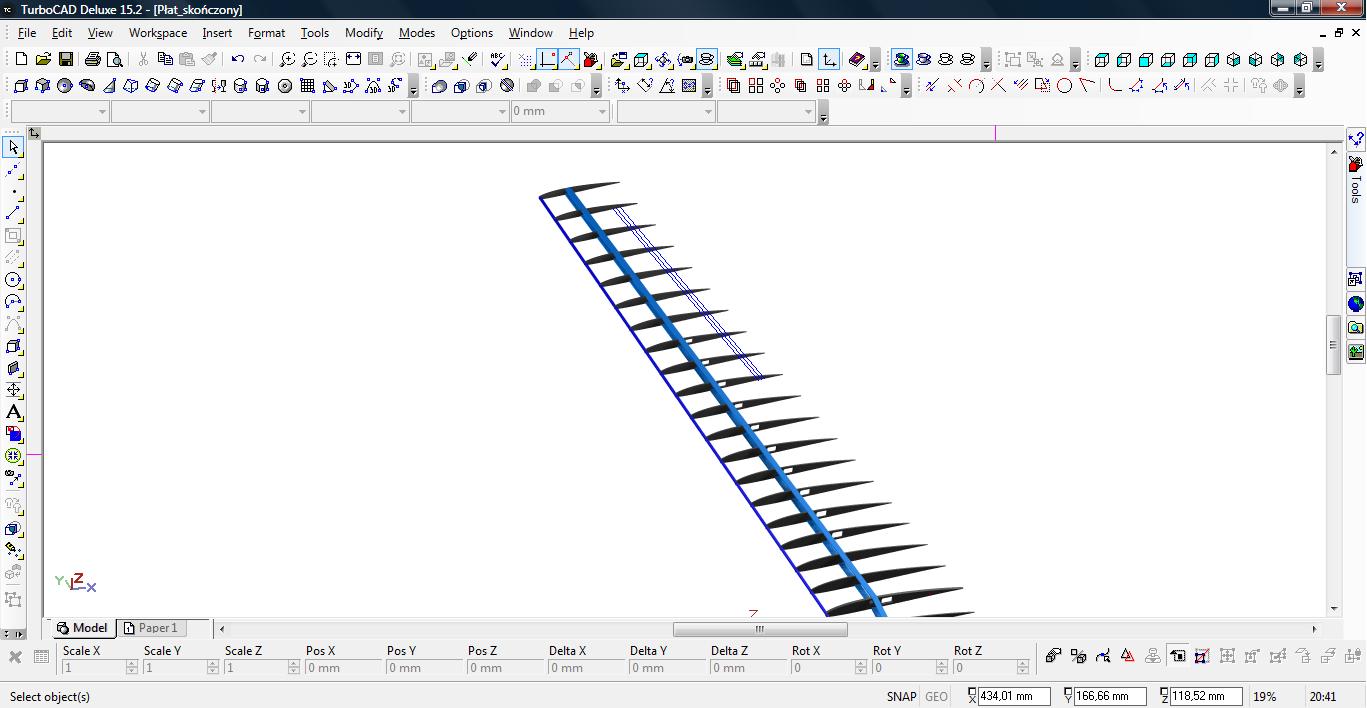Screen dimensions: 1367x708
Task: Select the Zoom In magnifier tool
Action: pos(288,60)
